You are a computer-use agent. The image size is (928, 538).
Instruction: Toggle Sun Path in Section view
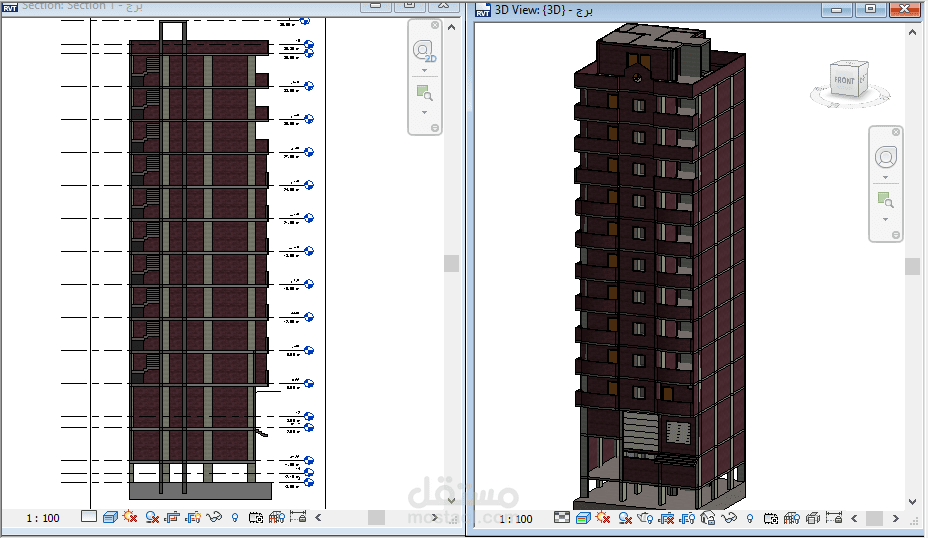pyautogui.click(x=130, y=517)
